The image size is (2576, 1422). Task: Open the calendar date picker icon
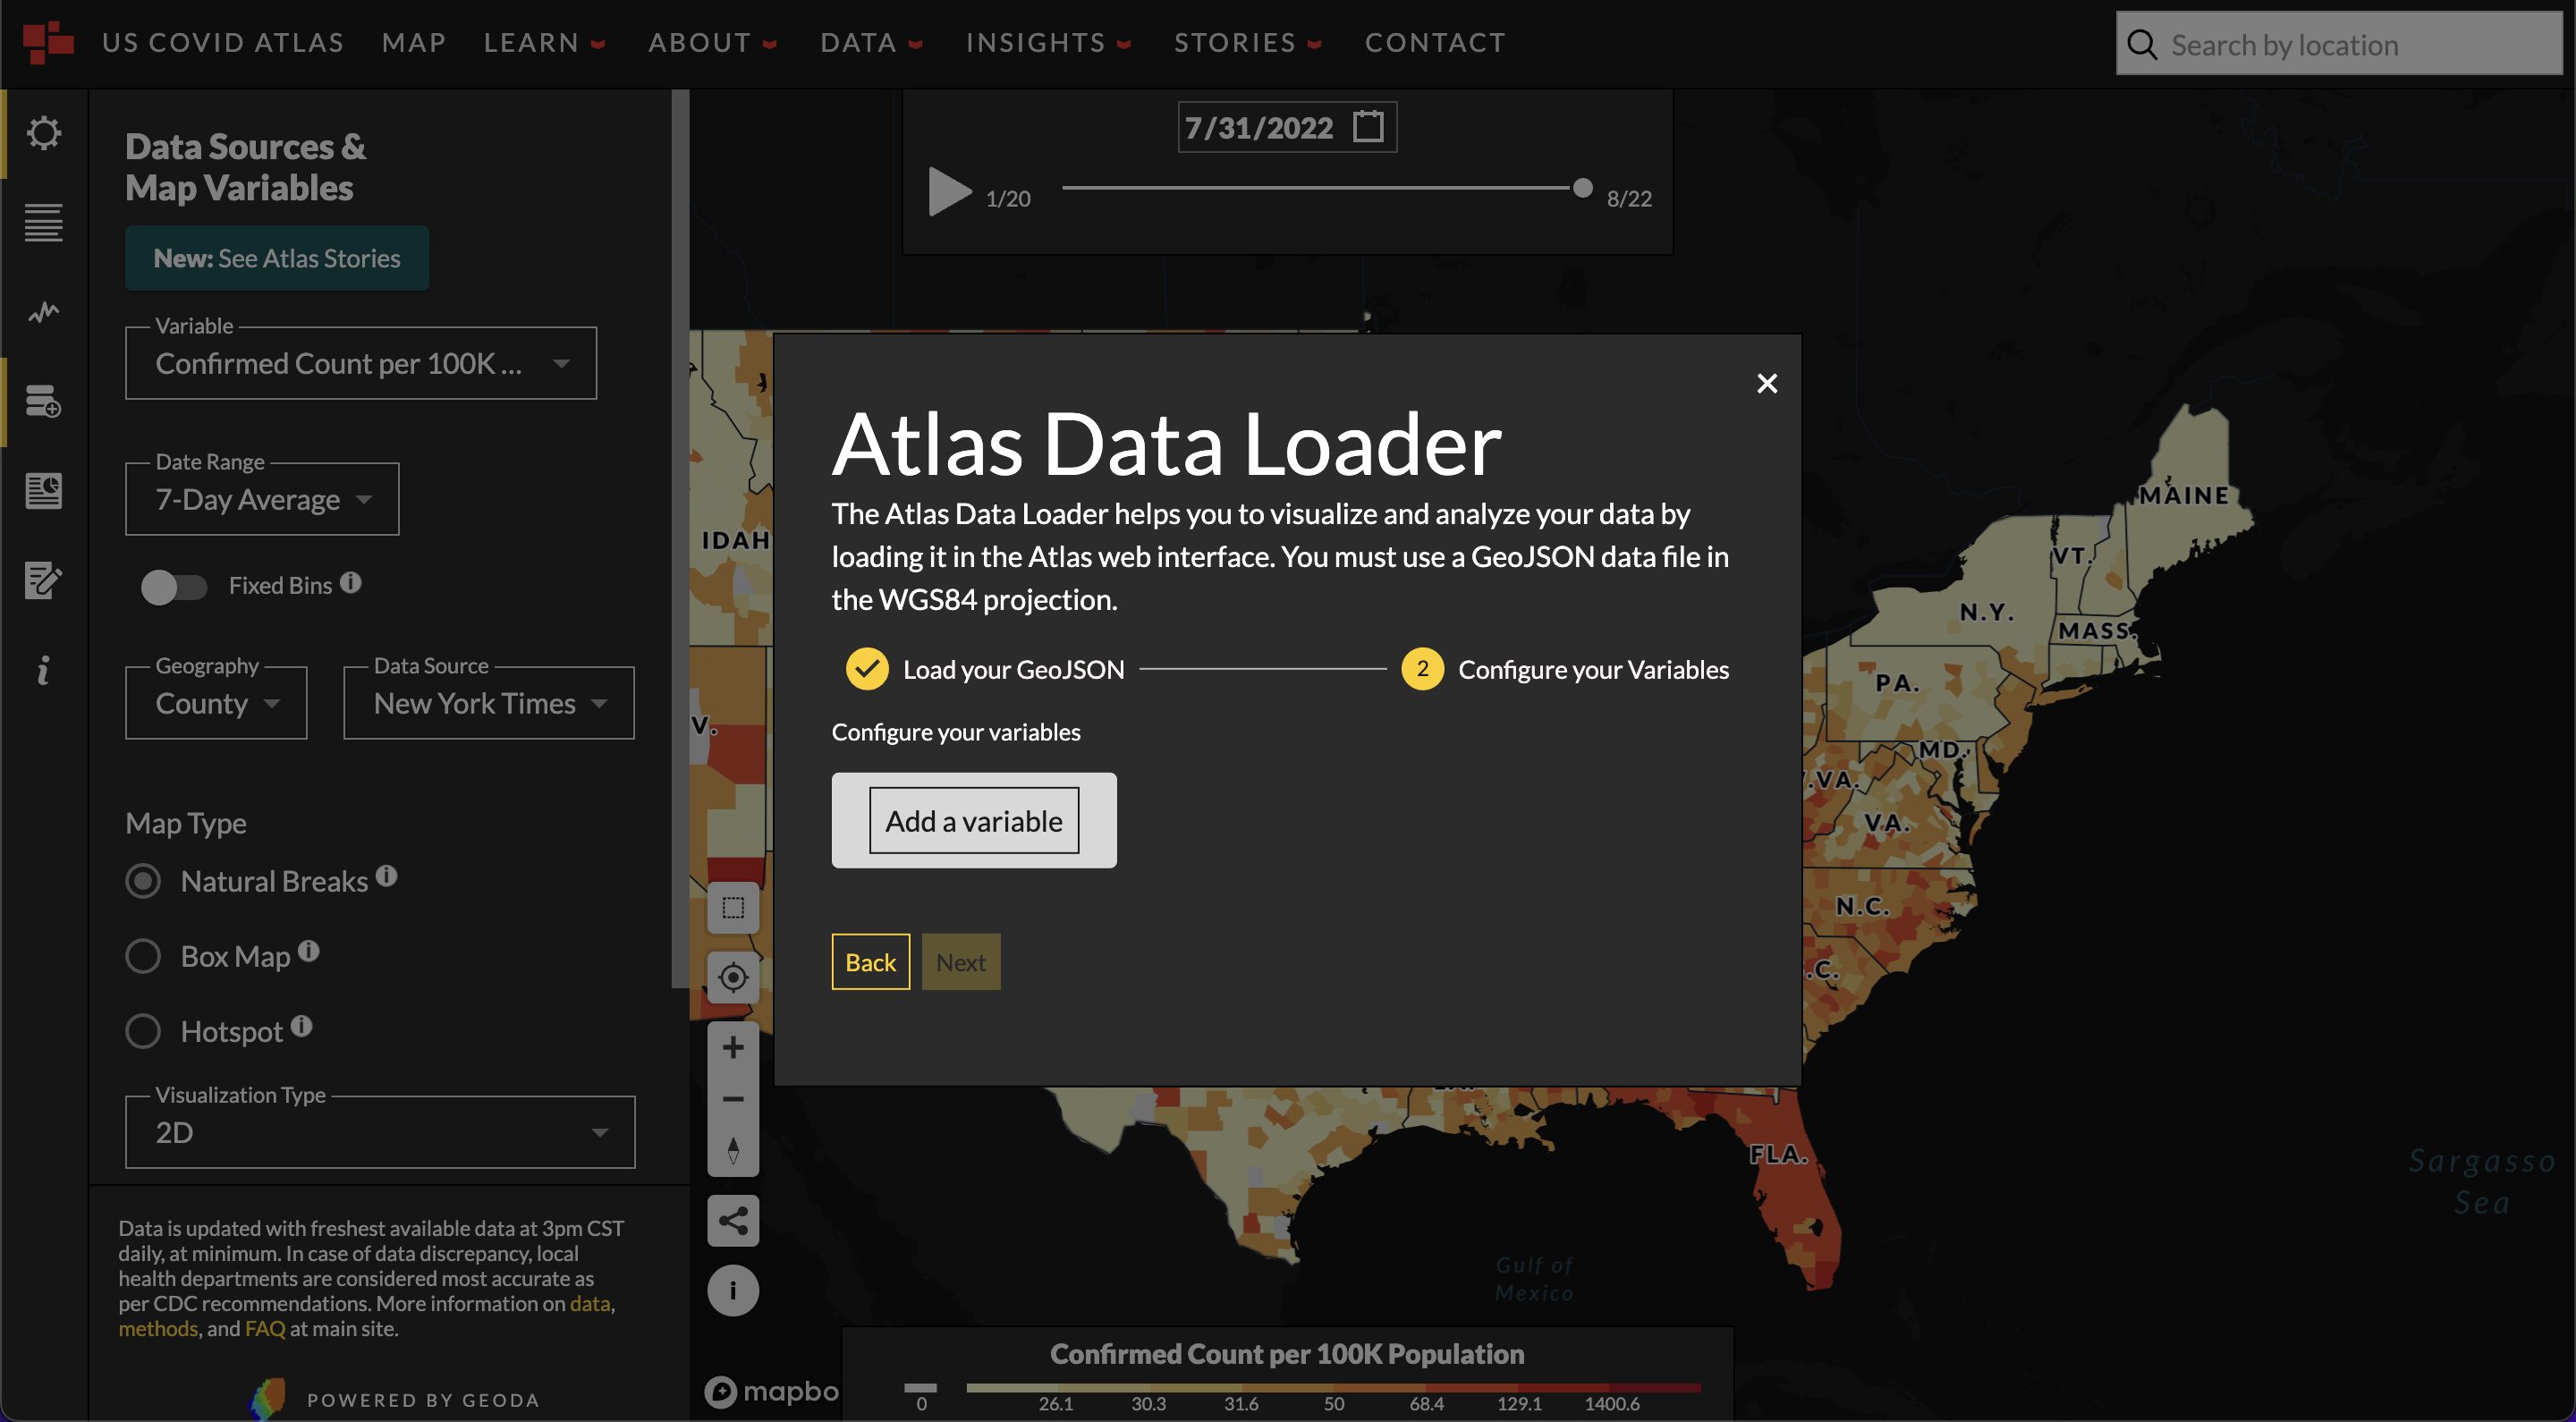click(x=1367, y=127)
